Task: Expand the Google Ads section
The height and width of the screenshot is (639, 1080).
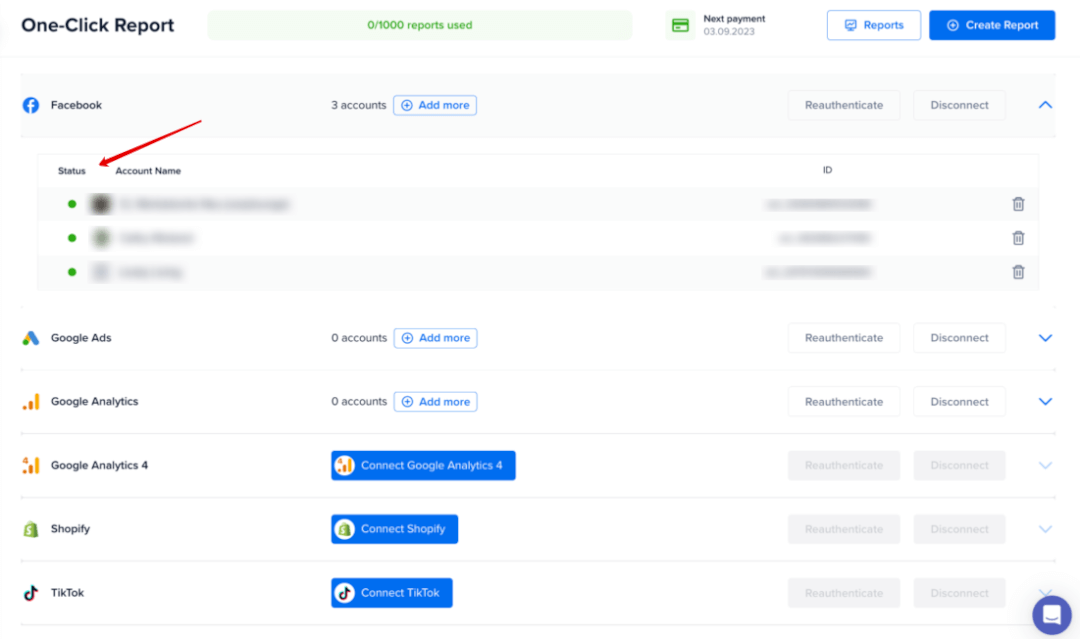Action: pos(1045,338)
